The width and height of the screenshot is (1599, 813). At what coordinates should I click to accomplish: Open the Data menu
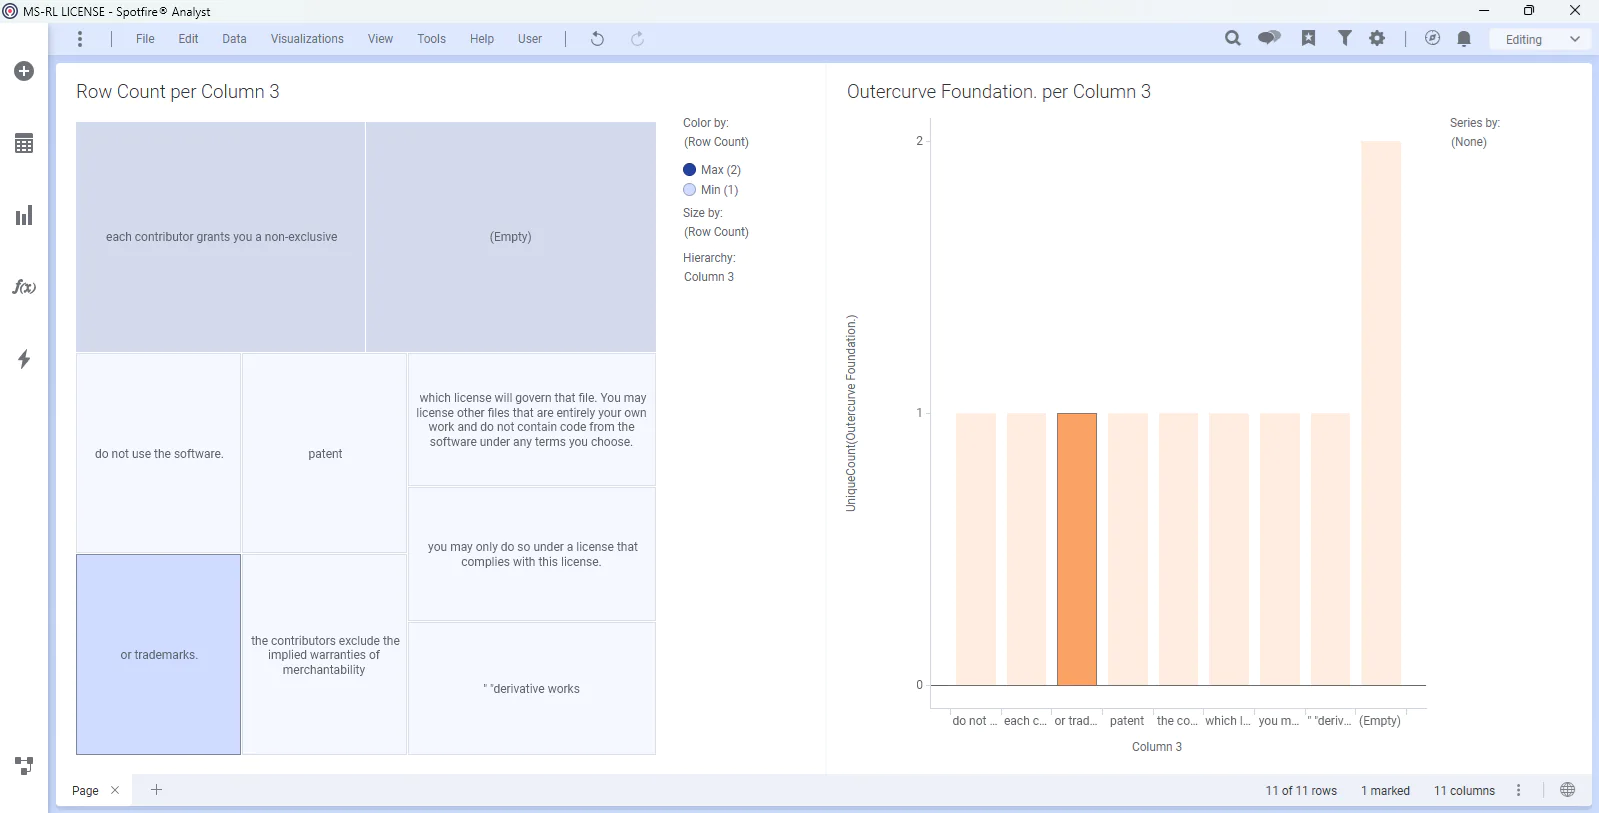pyautogui.click(x=234, y=39)
